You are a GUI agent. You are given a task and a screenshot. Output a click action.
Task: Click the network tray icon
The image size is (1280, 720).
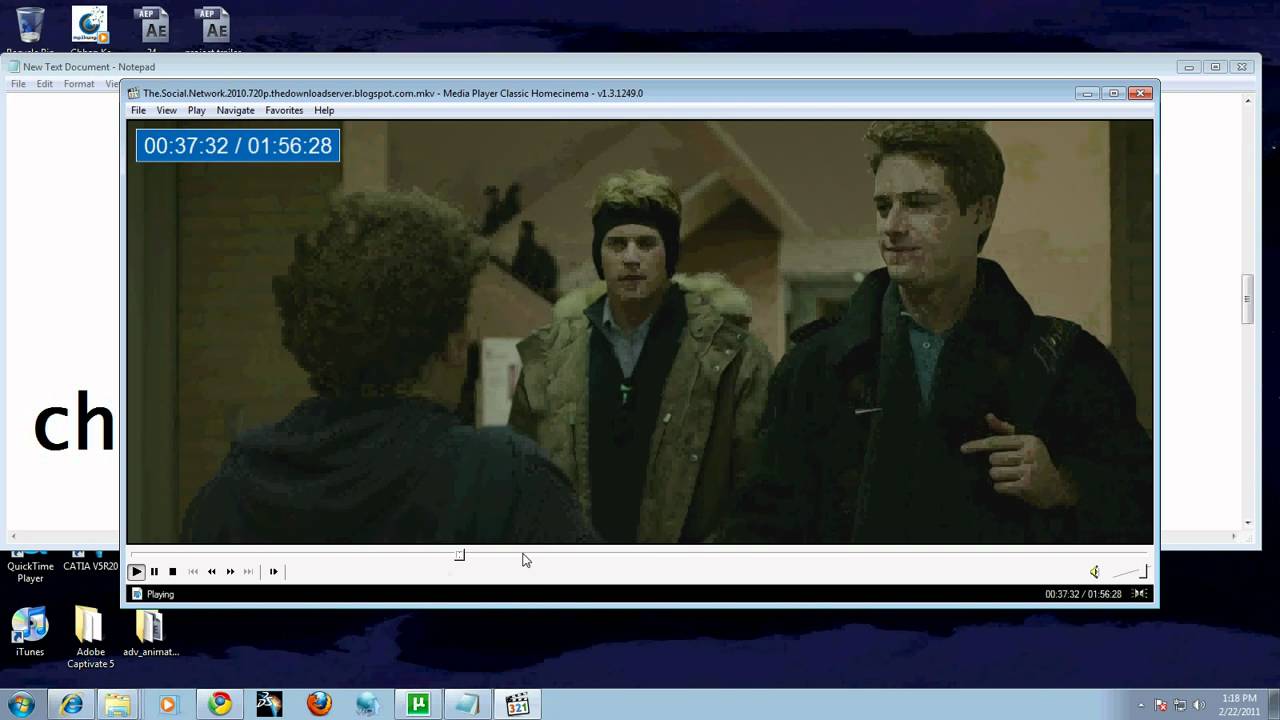click(x=1180, y=705)
